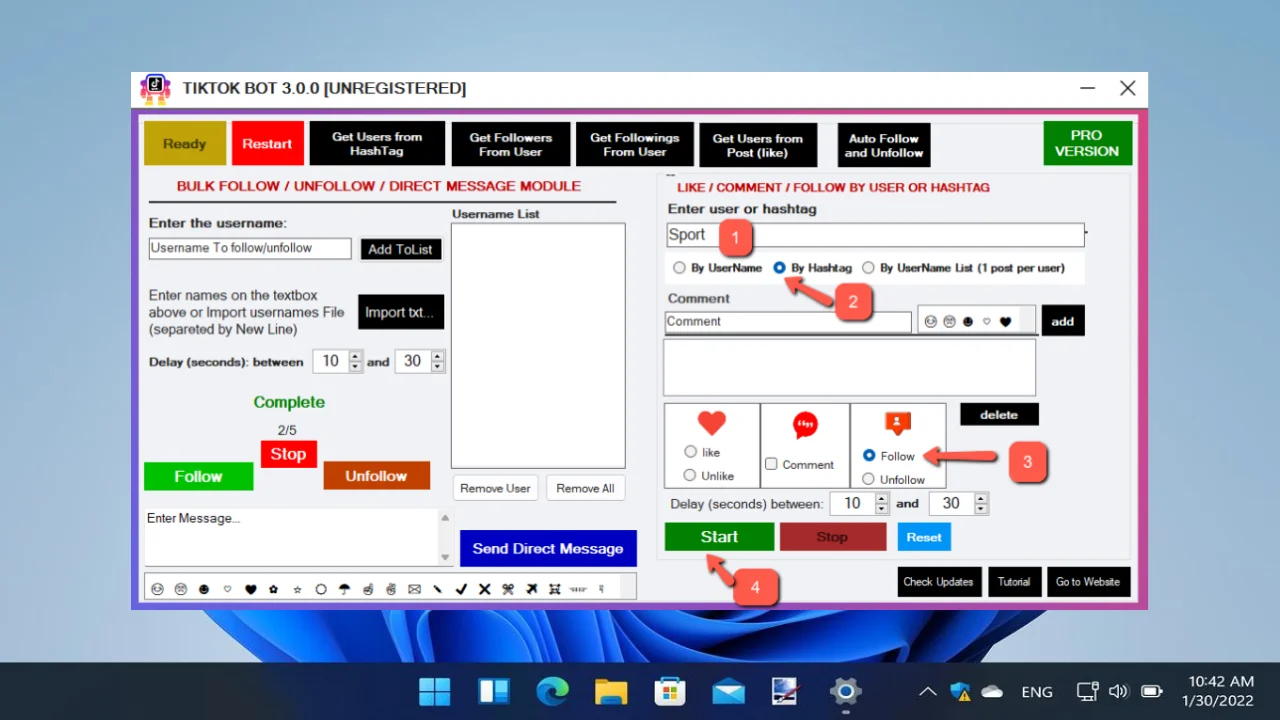Open Settings gear from taskbar

846,691
